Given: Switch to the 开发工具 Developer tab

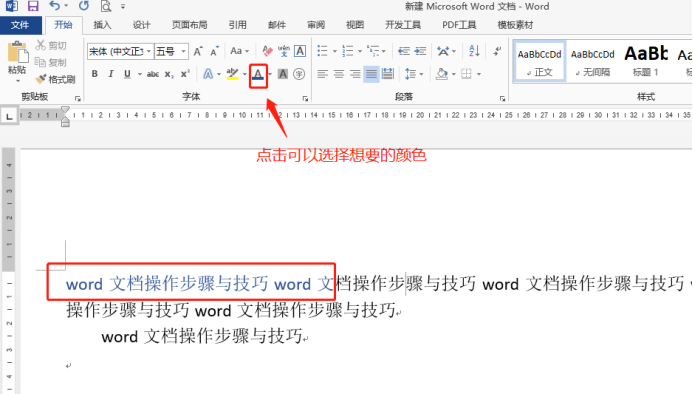Looking at the screenshot, I should pos(403,25).
